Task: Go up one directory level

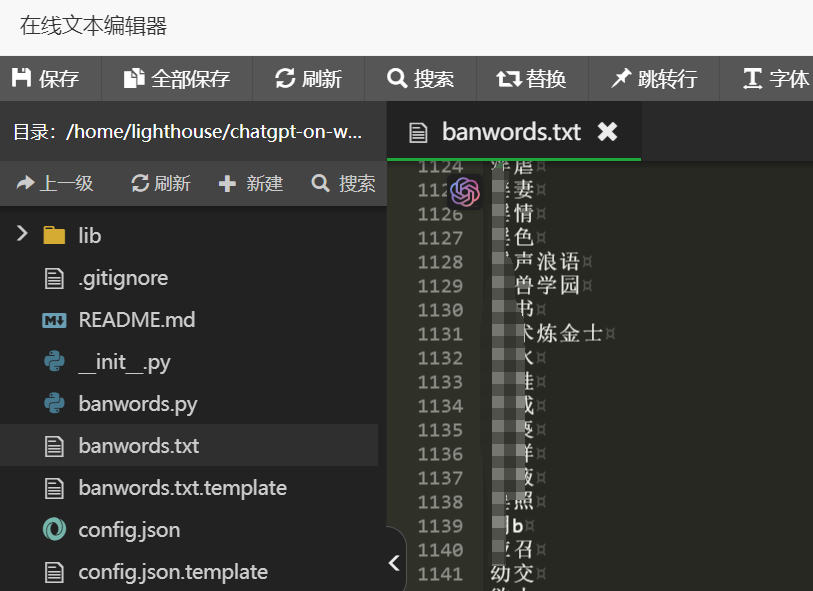Action: click(55, 184)
